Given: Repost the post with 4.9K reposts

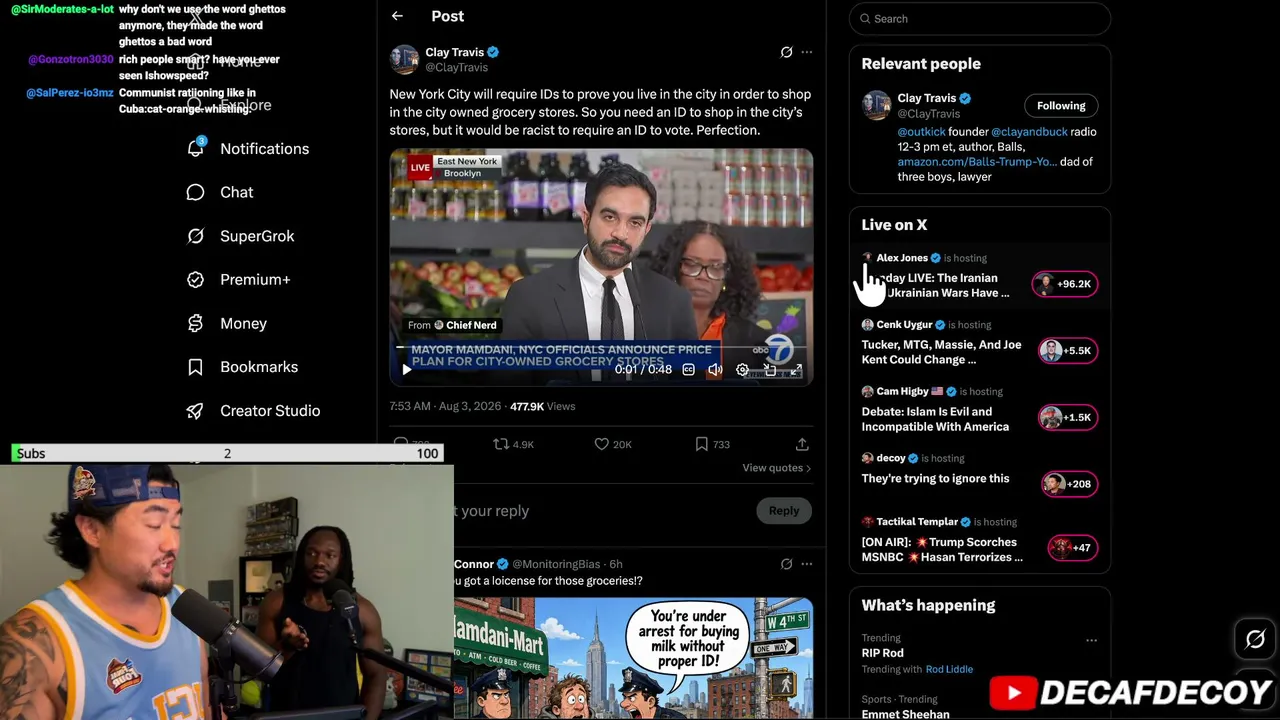Looking at the screenshot, I should click(514, 444).
